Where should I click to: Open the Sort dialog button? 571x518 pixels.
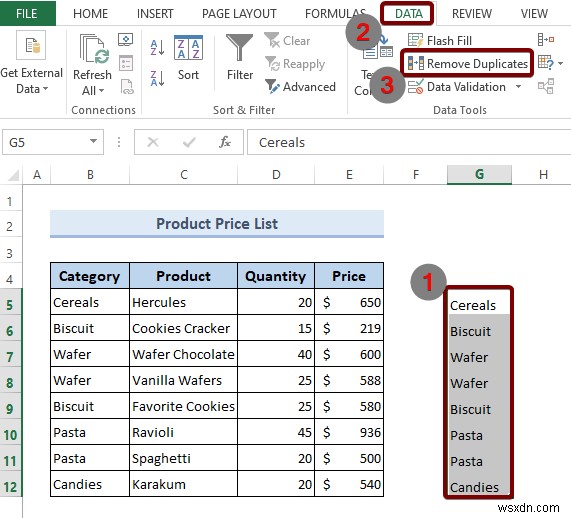coord(188,58)
